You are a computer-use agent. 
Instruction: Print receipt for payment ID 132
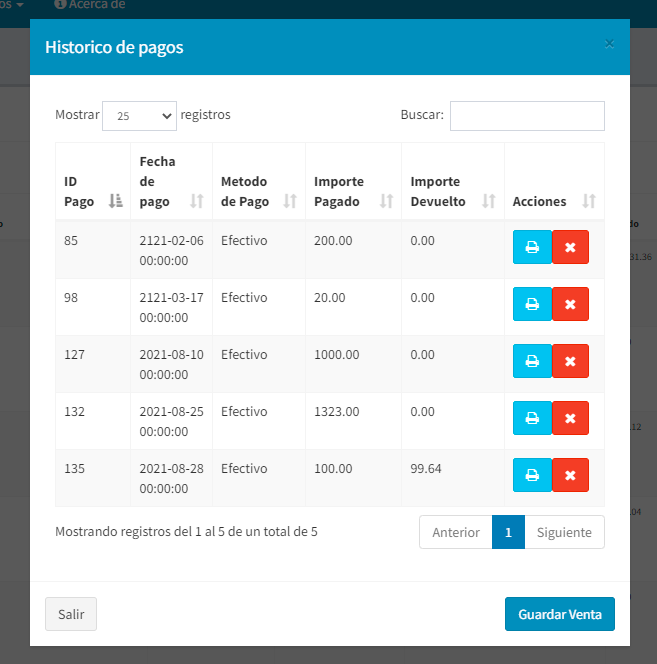(532, 418)
